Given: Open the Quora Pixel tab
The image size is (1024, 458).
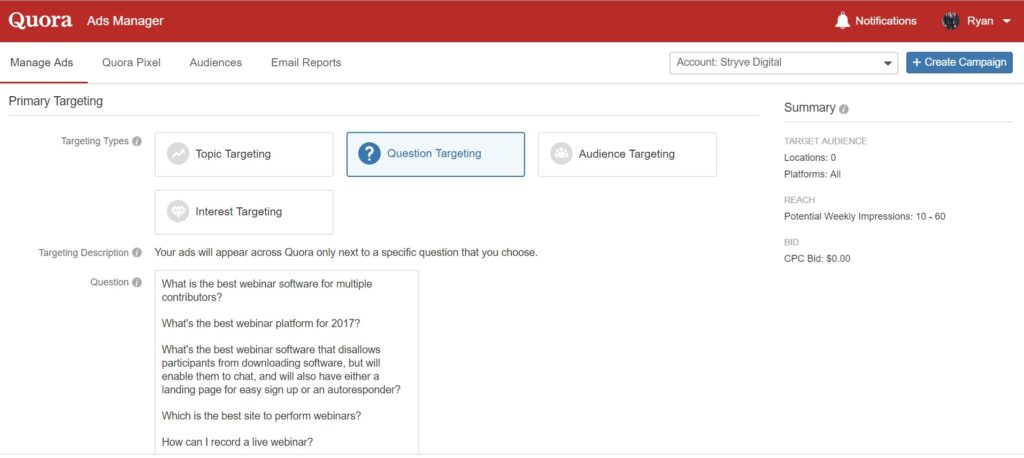Looking at the screenshot, I should [131, 63].
